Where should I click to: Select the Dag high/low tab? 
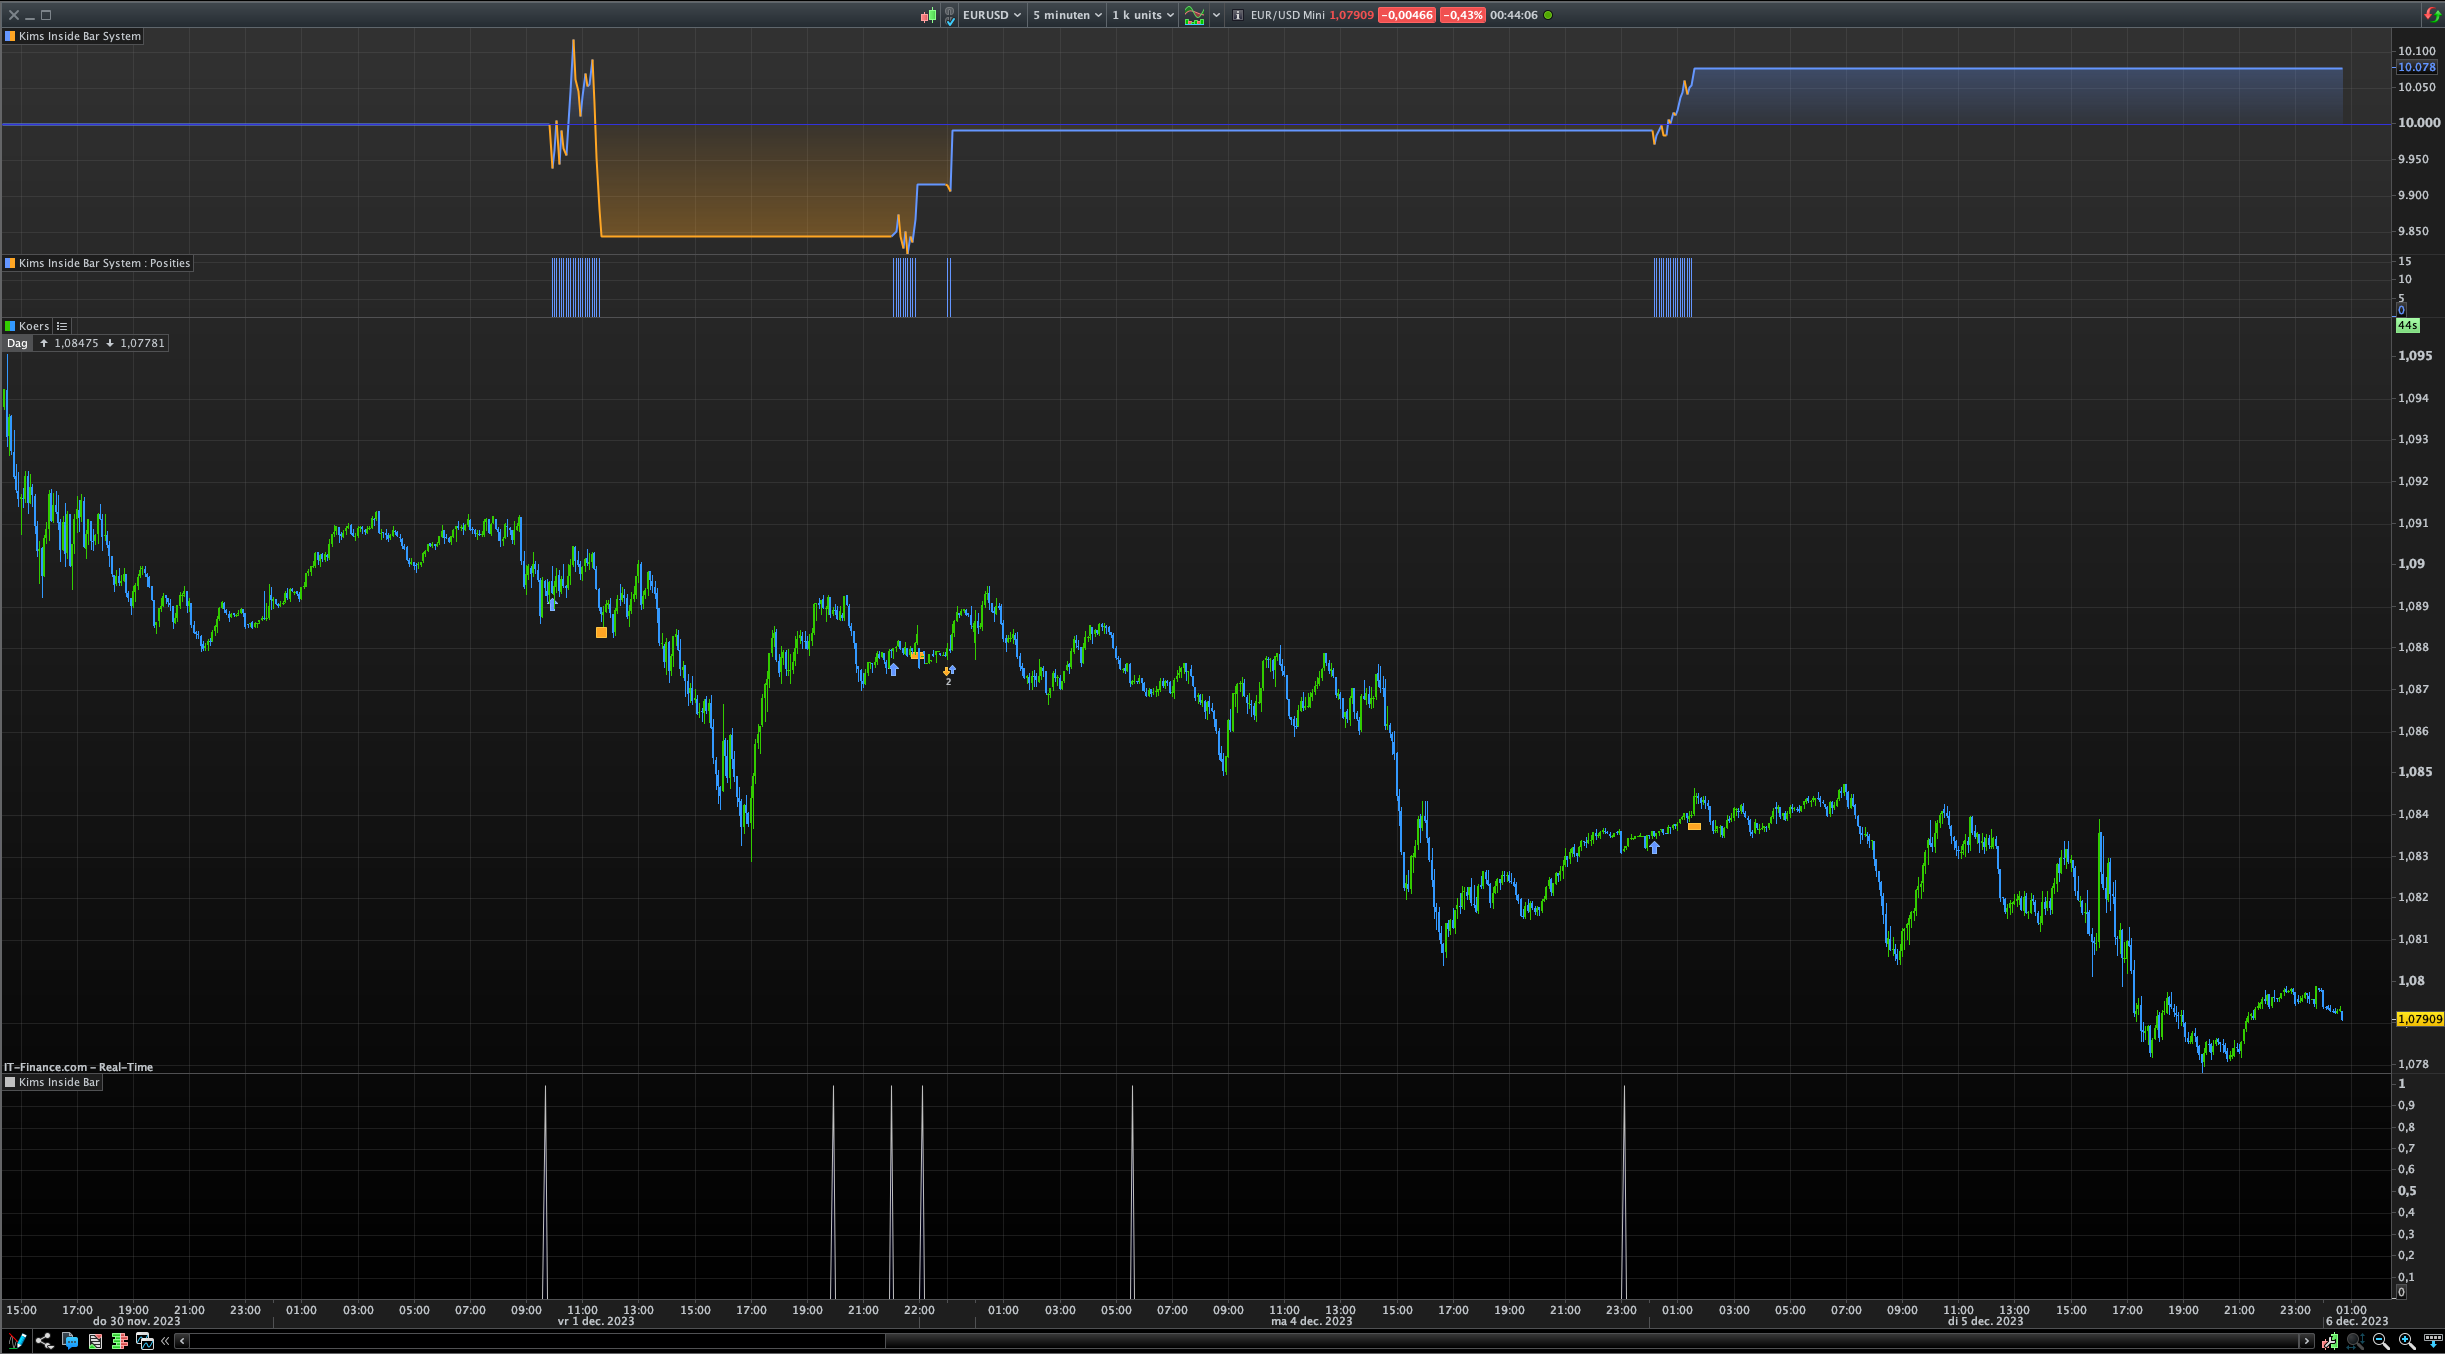[x=17, y=343]
